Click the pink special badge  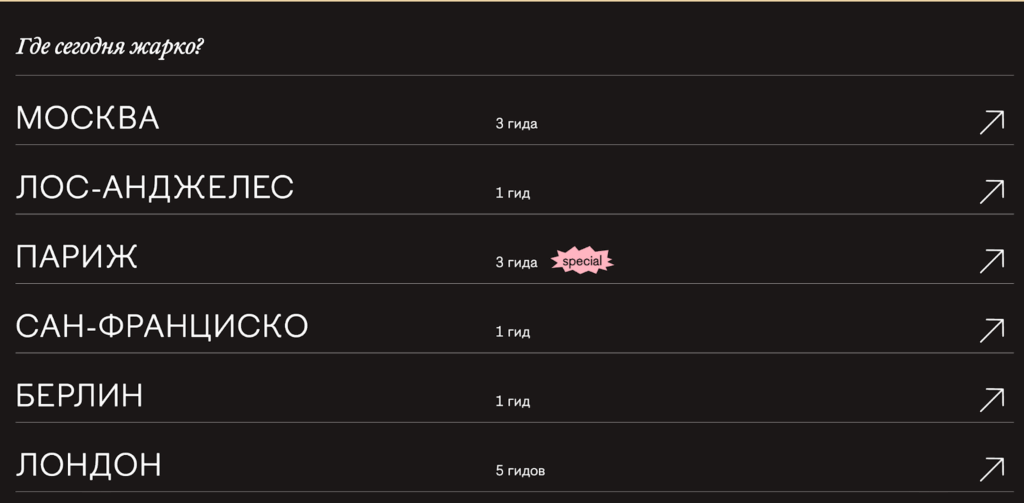(x=582, y=262)
